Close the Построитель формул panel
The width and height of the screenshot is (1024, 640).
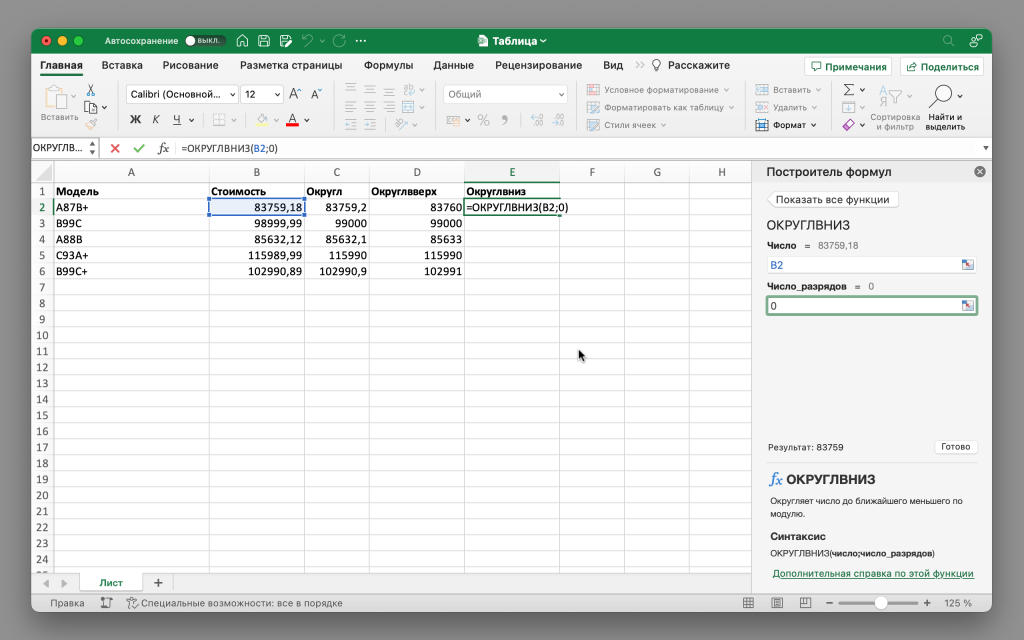click(x=980, y=172)
